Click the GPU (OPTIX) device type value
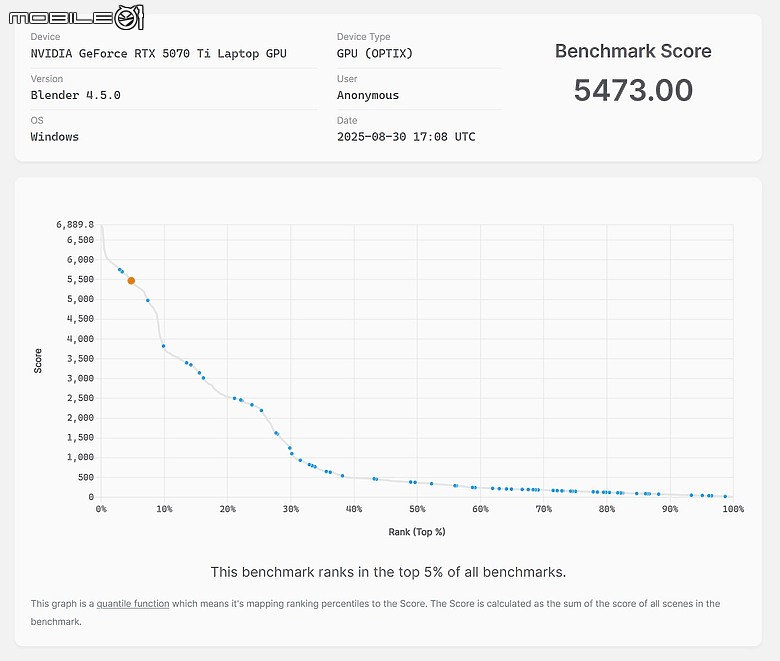 coord(375,53)
